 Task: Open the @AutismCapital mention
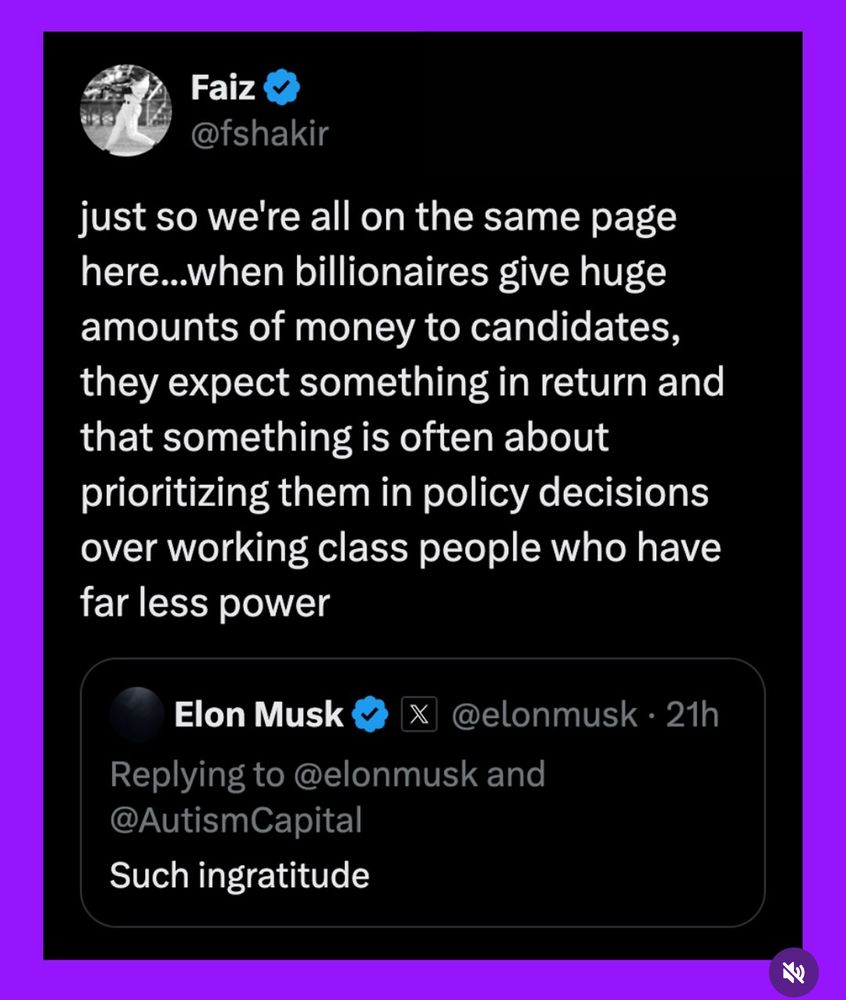click(x=236, y=820)
